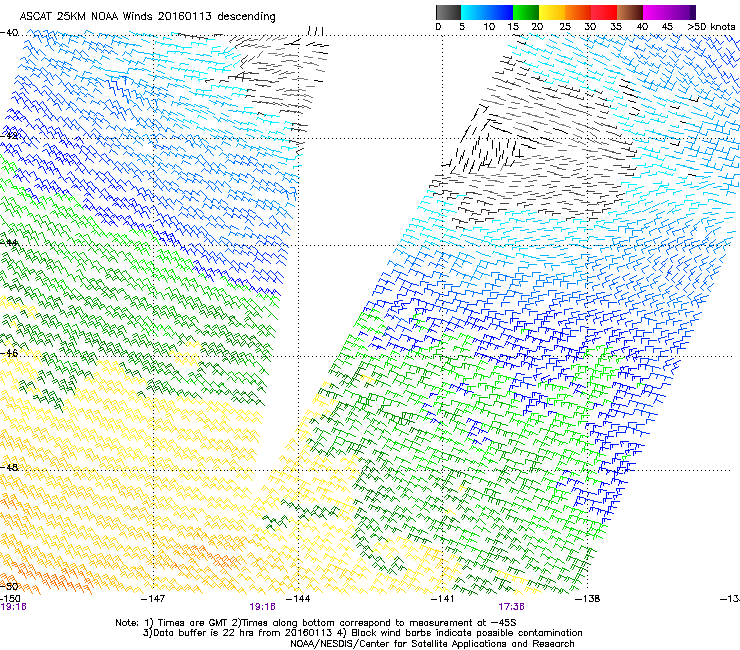The image size is (740, 650).
Task: Click the legend label "35"
Action: 616,27
